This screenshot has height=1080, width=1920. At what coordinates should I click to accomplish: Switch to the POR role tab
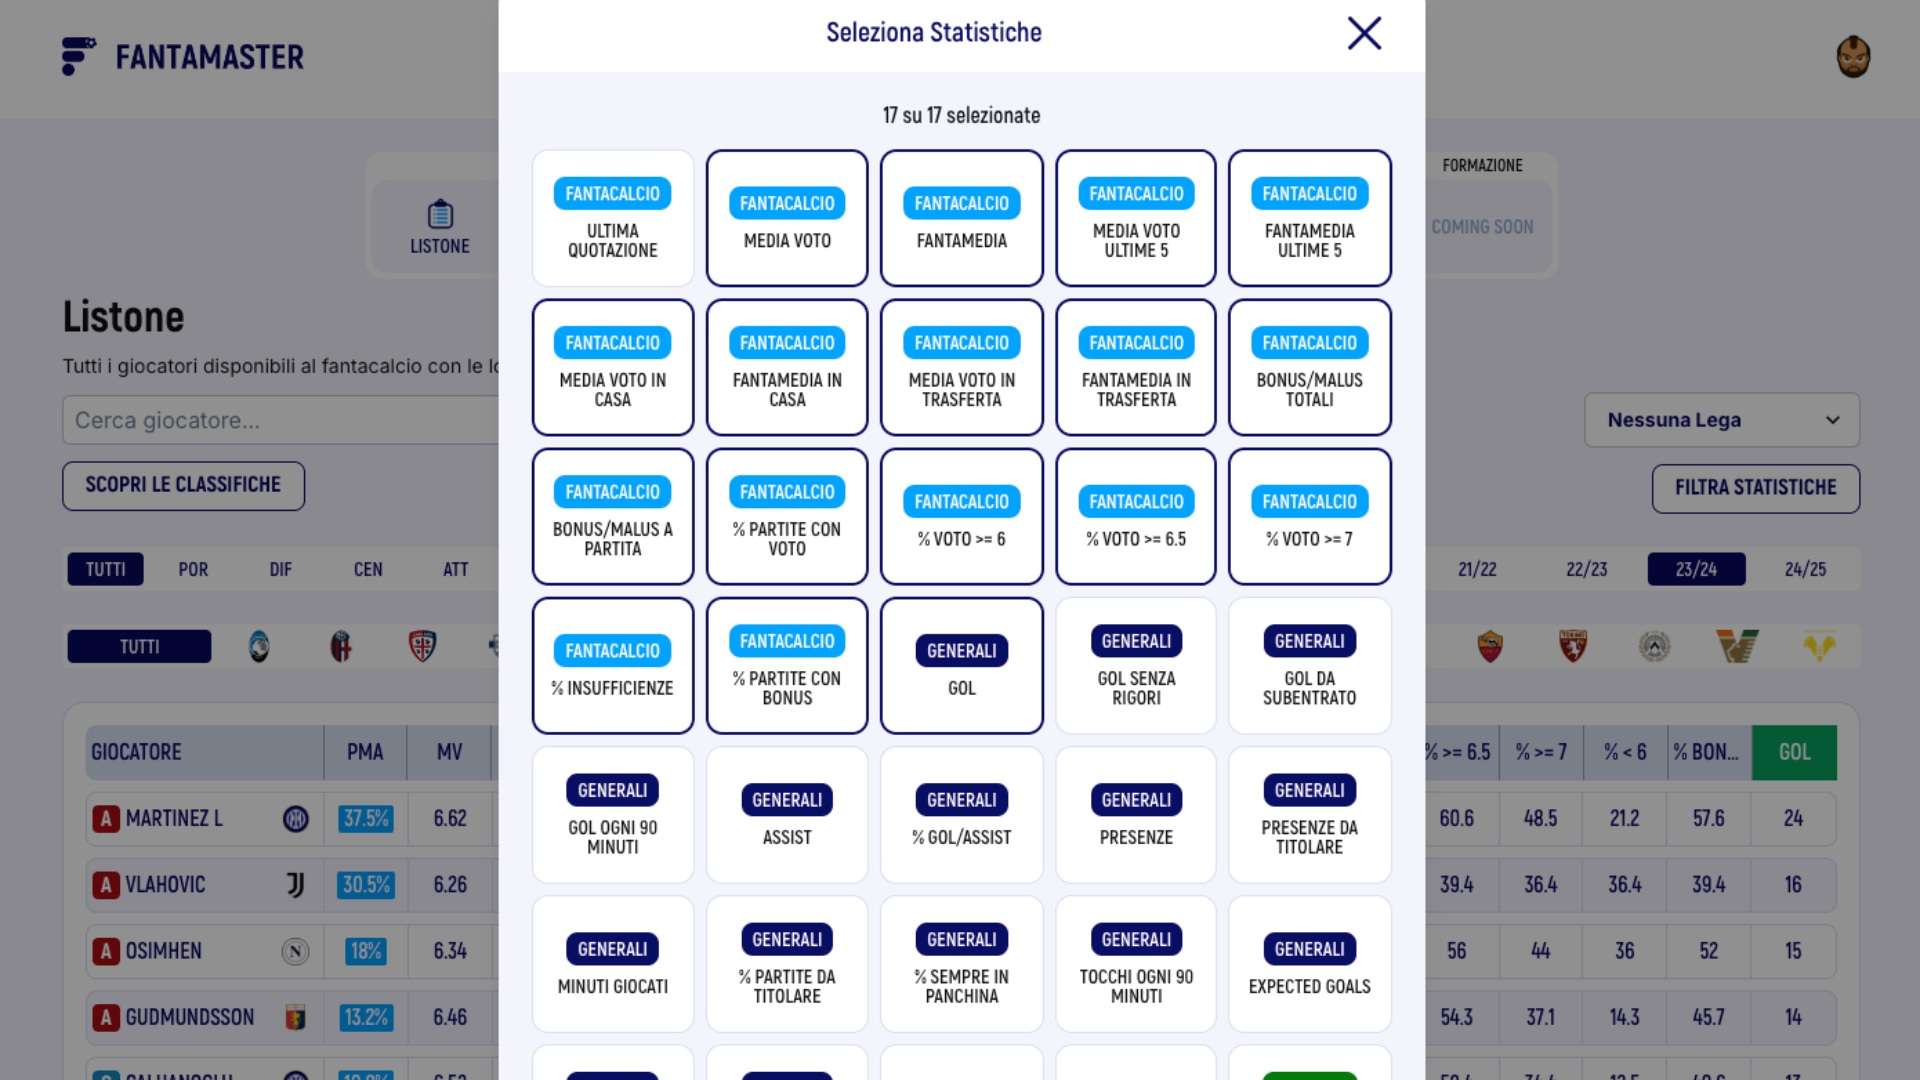click(193, 570)
